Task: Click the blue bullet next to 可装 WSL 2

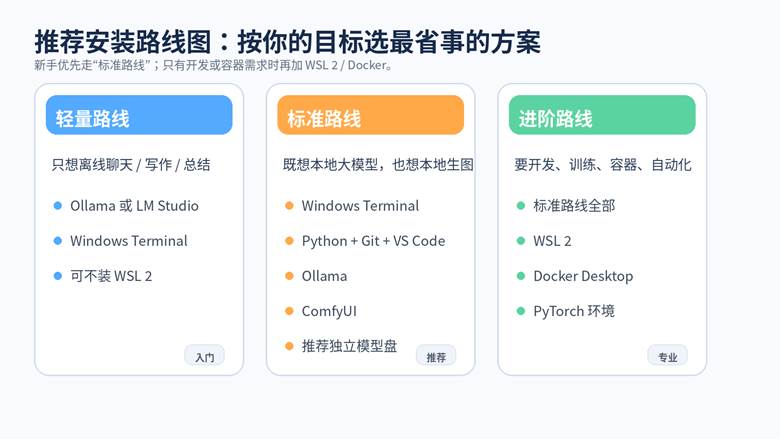Action: [x=57, y=276]
